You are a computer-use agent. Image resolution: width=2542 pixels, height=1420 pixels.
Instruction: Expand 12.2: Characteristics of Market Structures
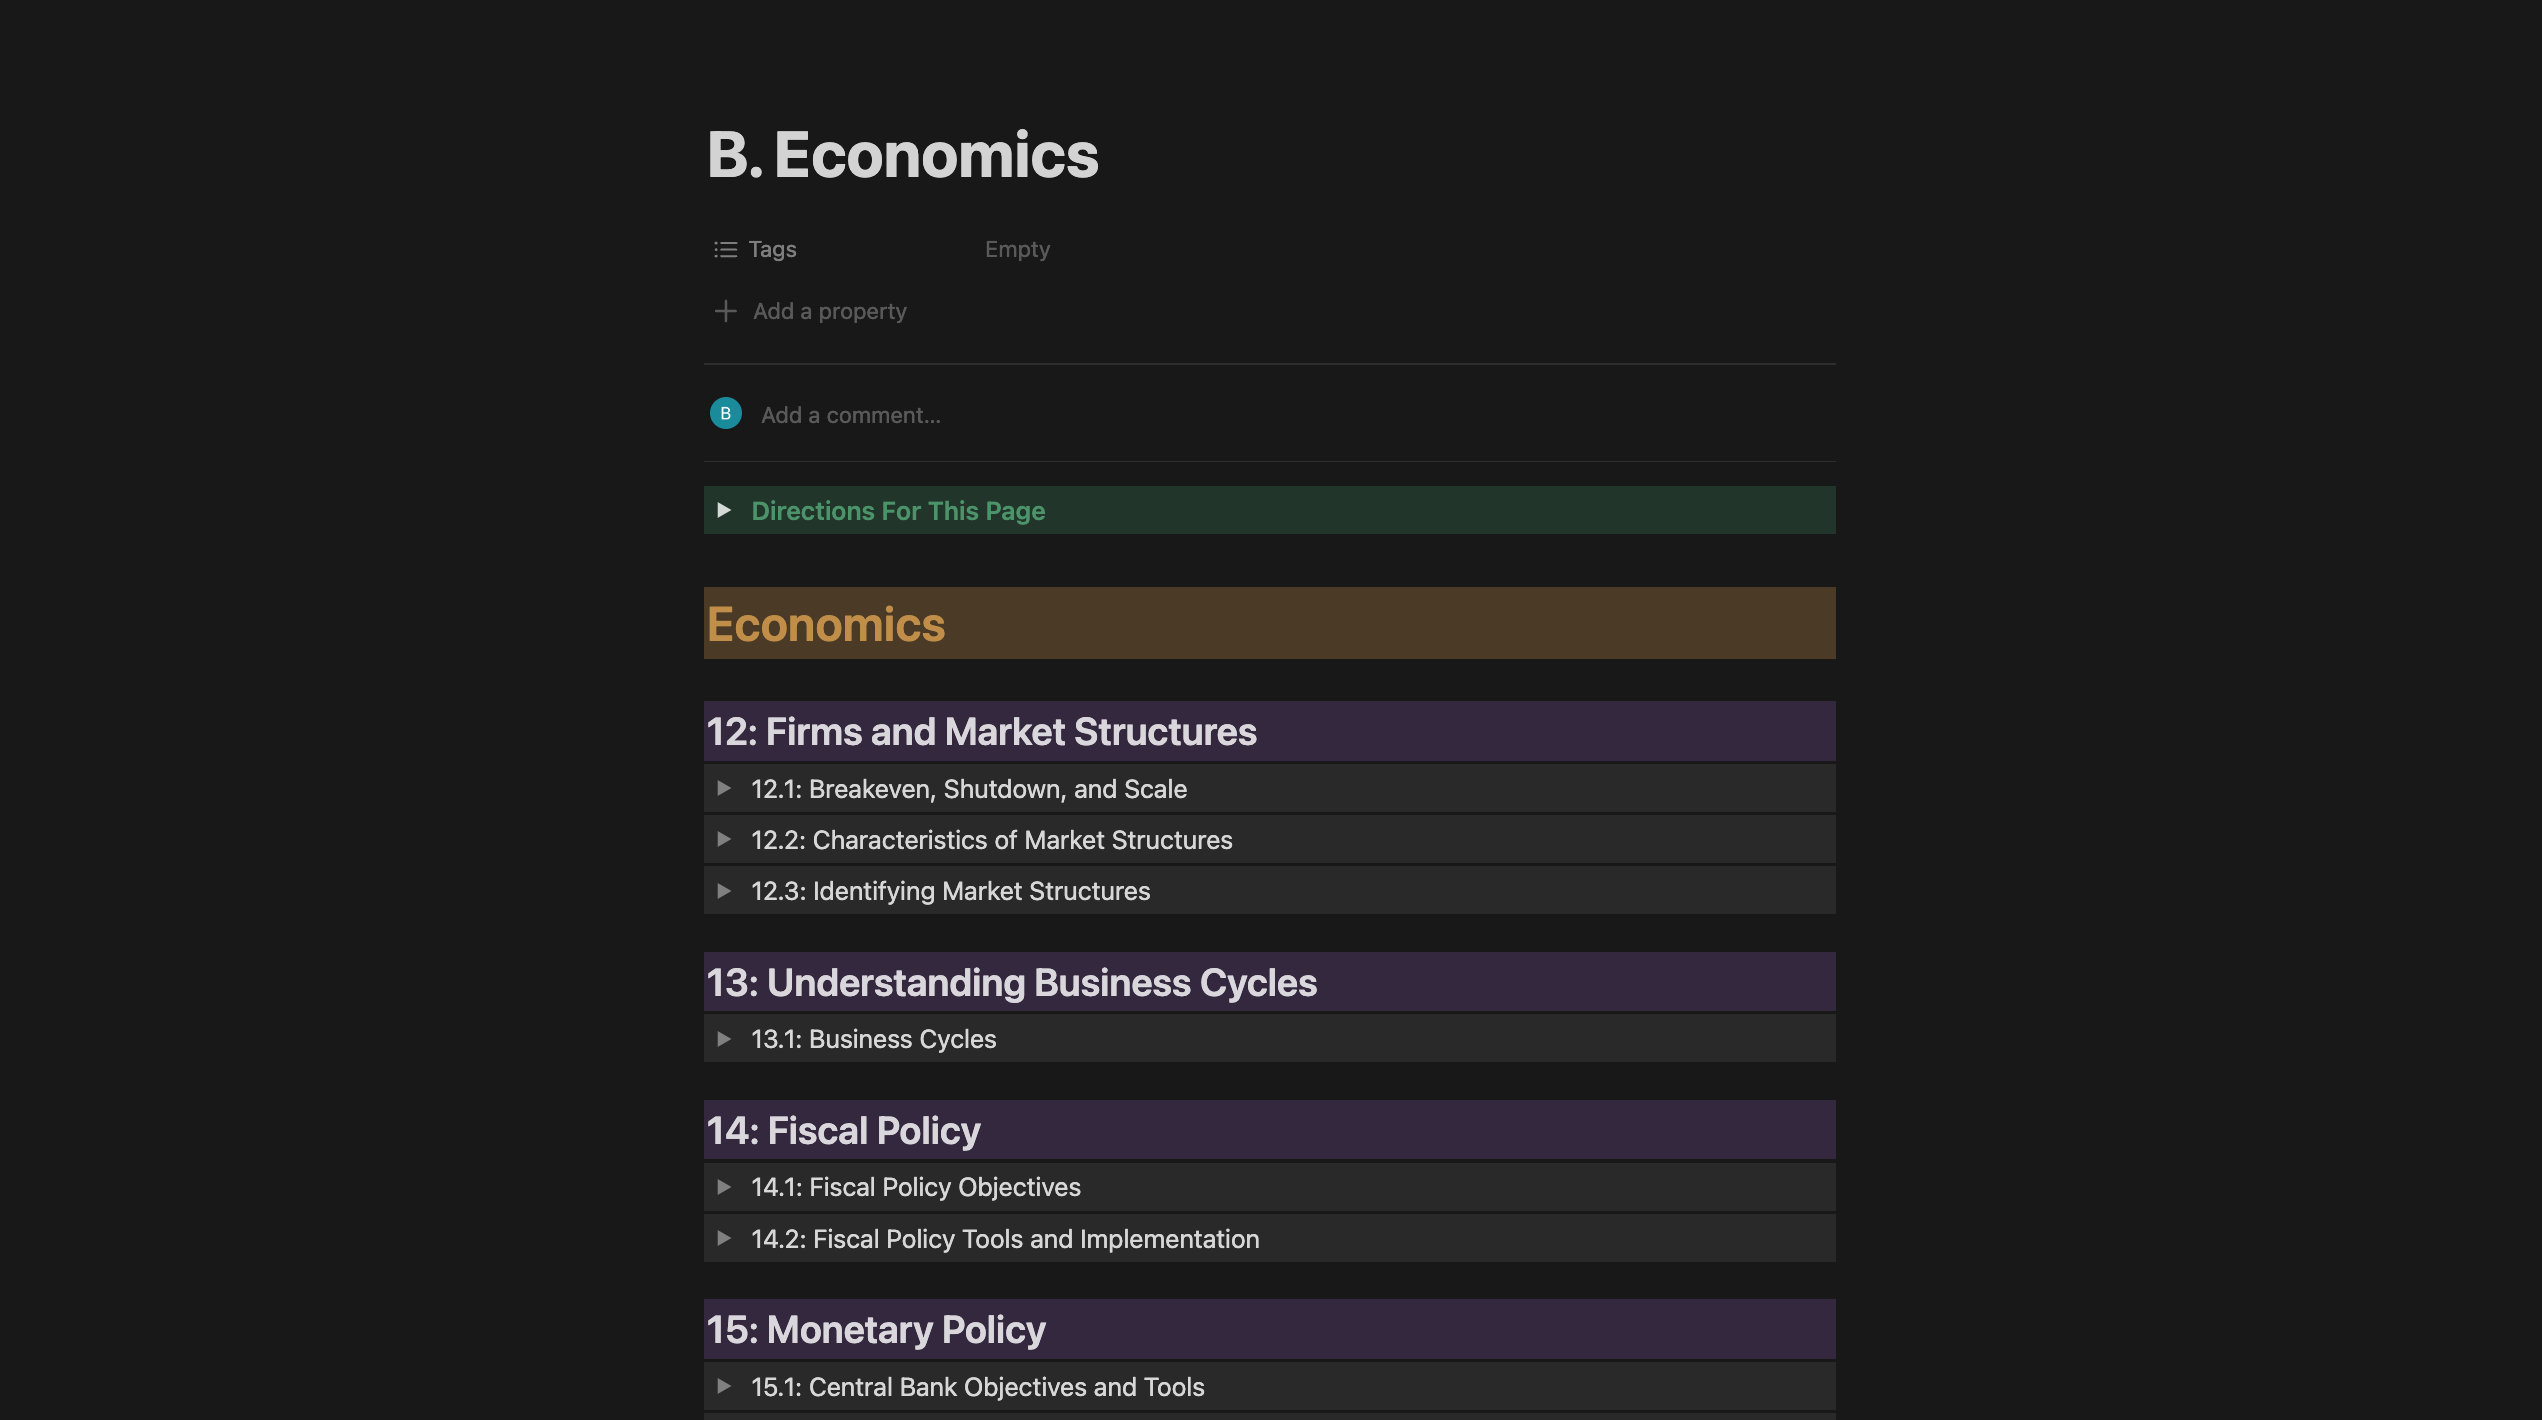pyautogui.click(x=724, y=840)
